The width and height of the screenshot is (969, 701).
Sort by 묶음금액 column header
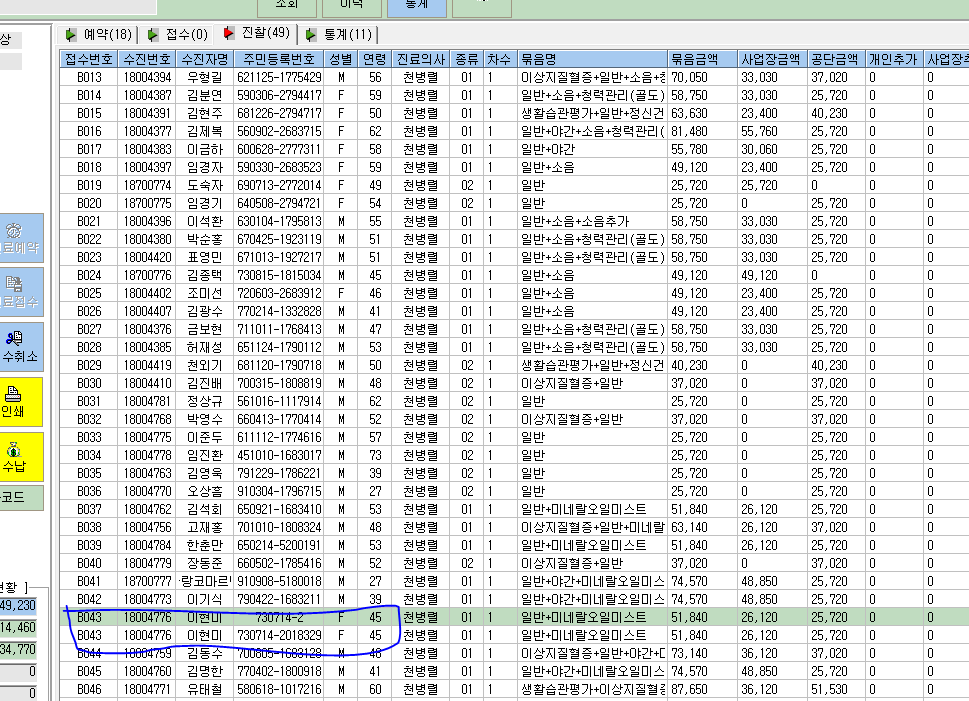[702, 59]
